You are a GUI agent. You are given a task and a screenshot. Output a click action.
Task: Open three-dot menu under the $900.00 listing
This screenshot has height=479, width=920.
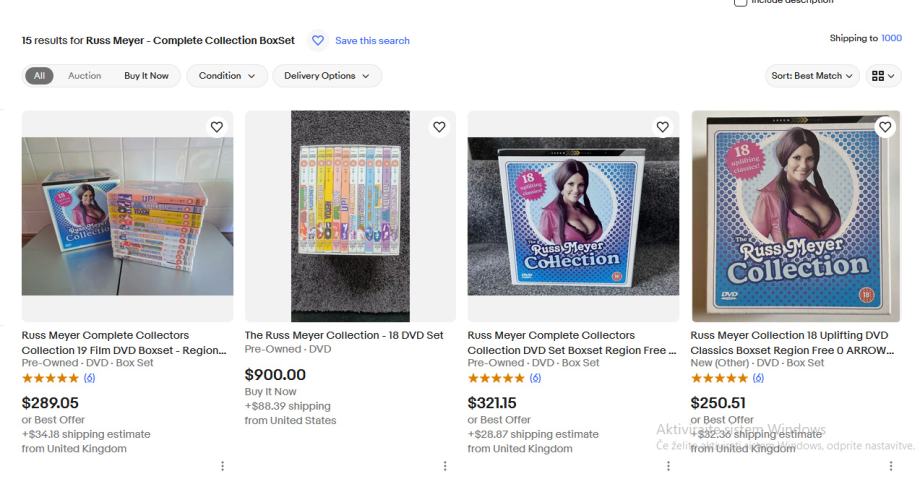pyautogui.click(x=445, y=466)
